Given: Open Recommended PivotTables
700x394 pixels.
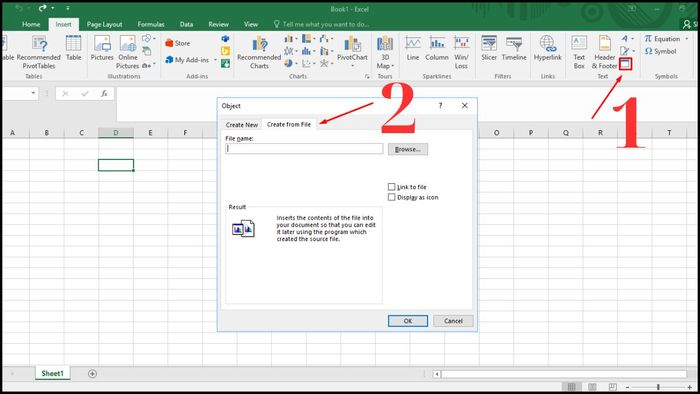Looking at the screenshot, I should pyautogui.click(x=39, y=53).
